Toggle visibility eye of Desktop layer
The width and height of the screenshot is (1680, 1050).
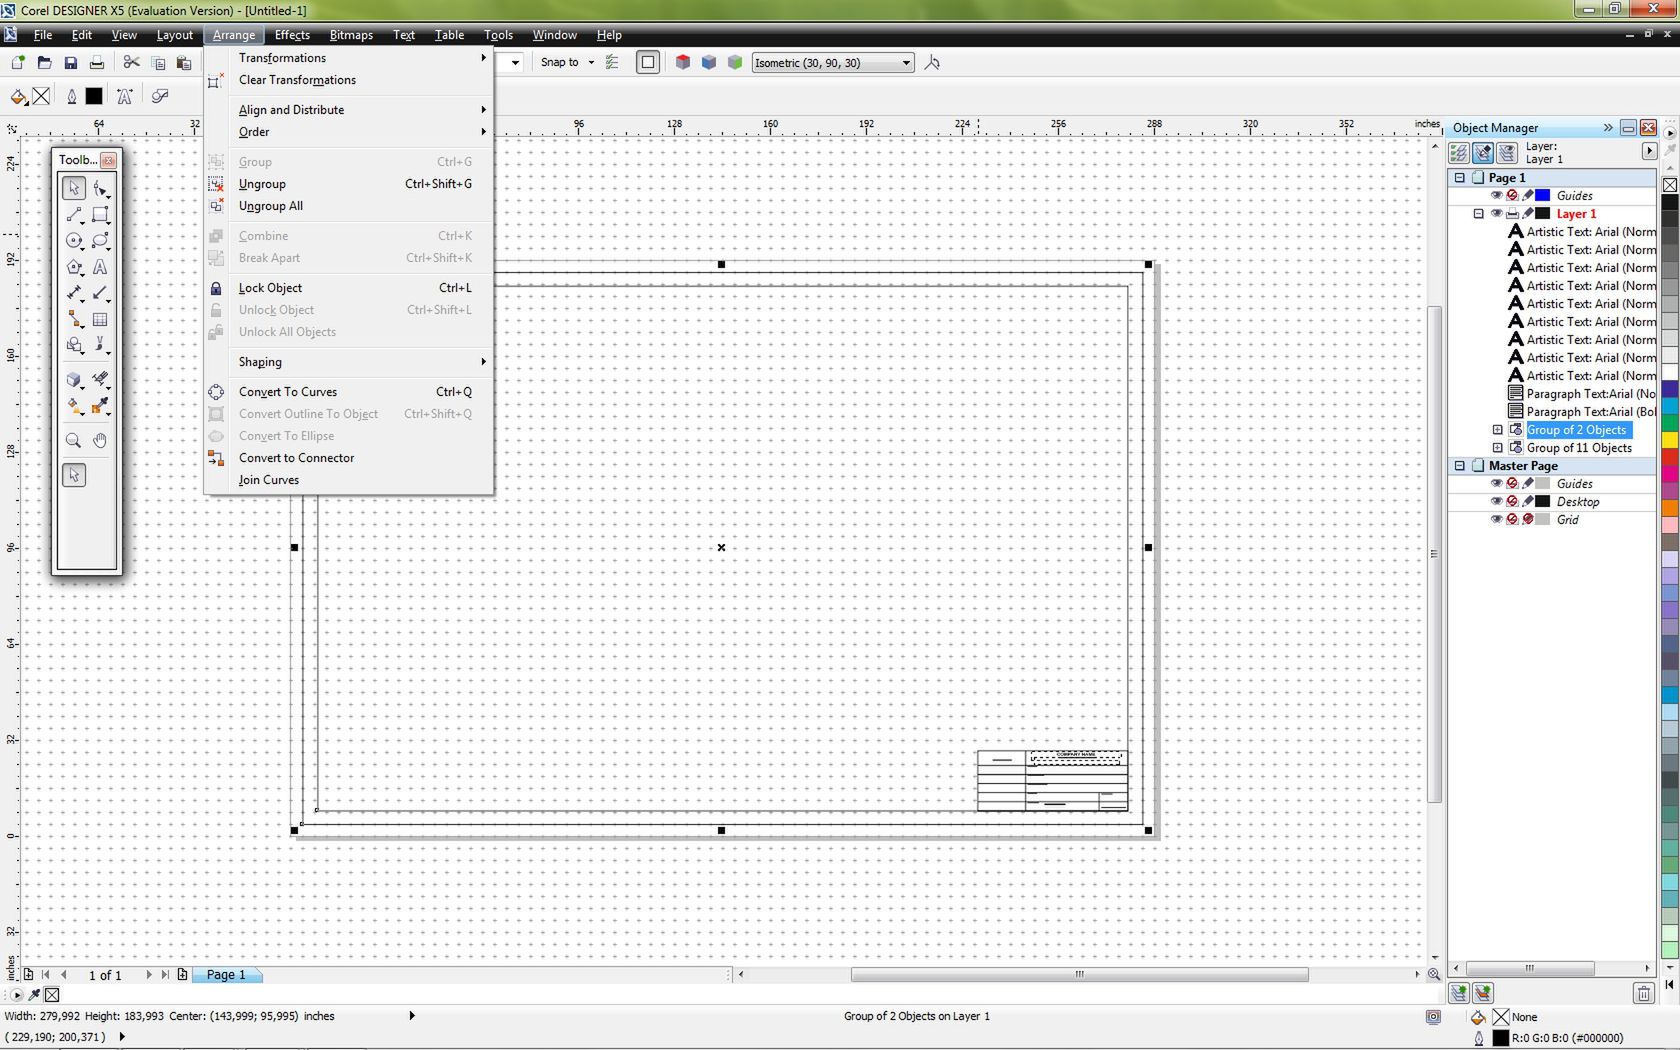pyautogui.click(x=1497, y=502)
